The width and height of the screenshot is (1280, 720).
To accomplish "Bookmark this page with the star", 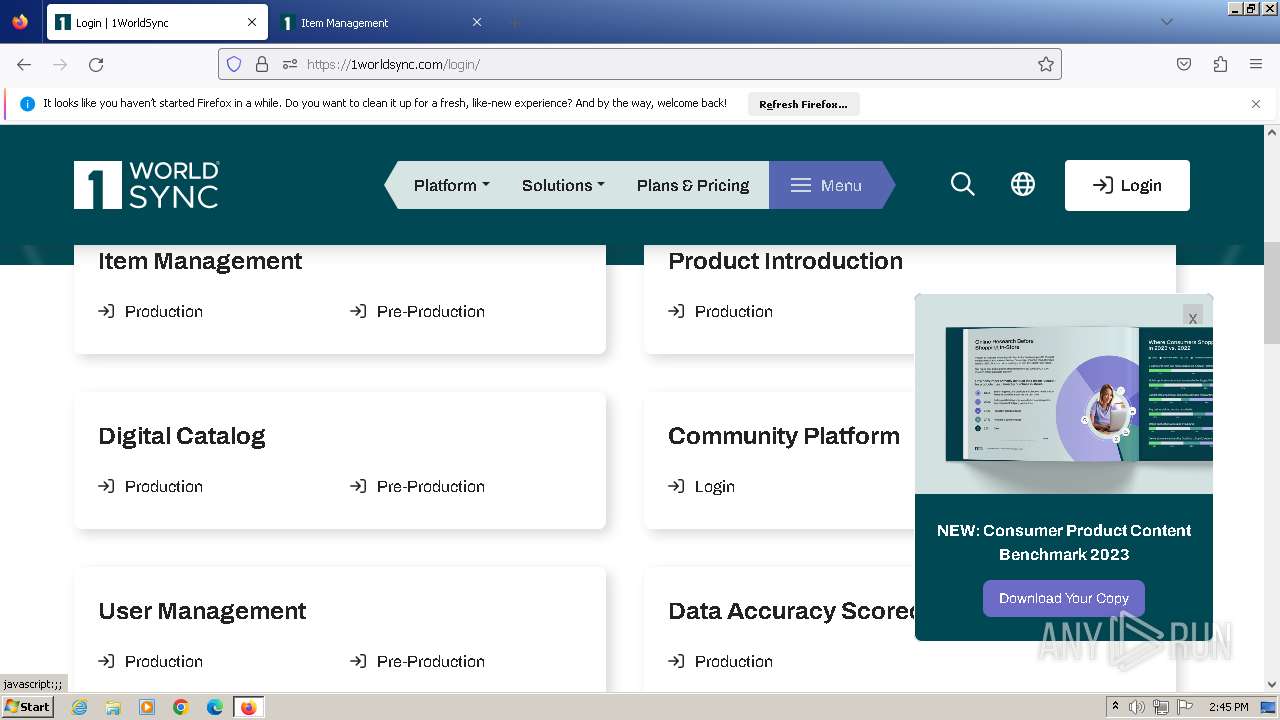I will point(1046,64).
